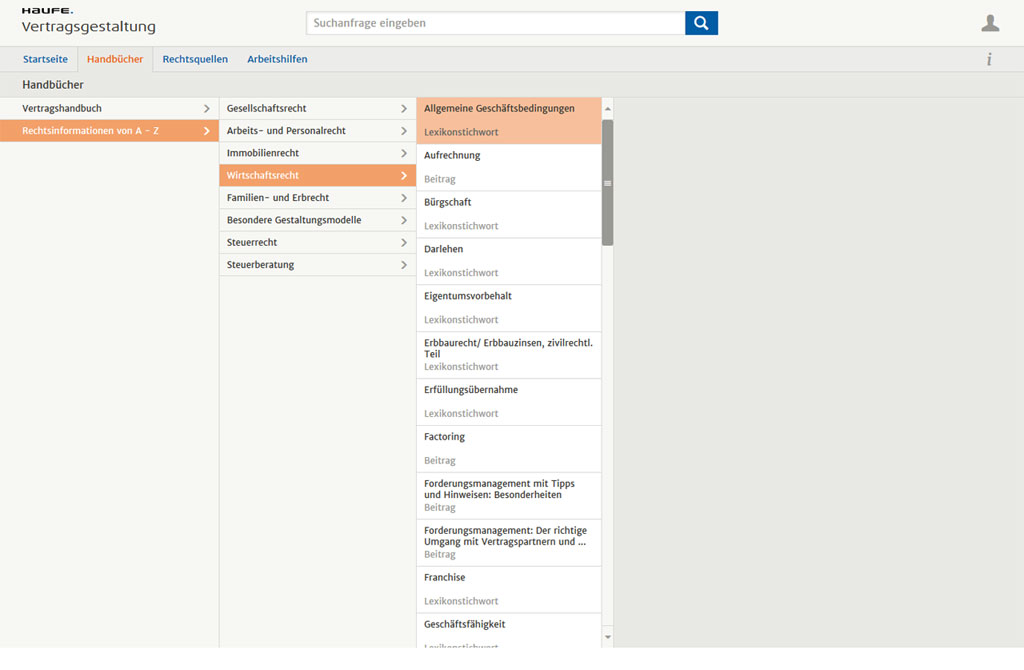Open the Geschäftsfähigkeit entry
This screenshot has width=1024, height=670.
click(x=509, y=631)
